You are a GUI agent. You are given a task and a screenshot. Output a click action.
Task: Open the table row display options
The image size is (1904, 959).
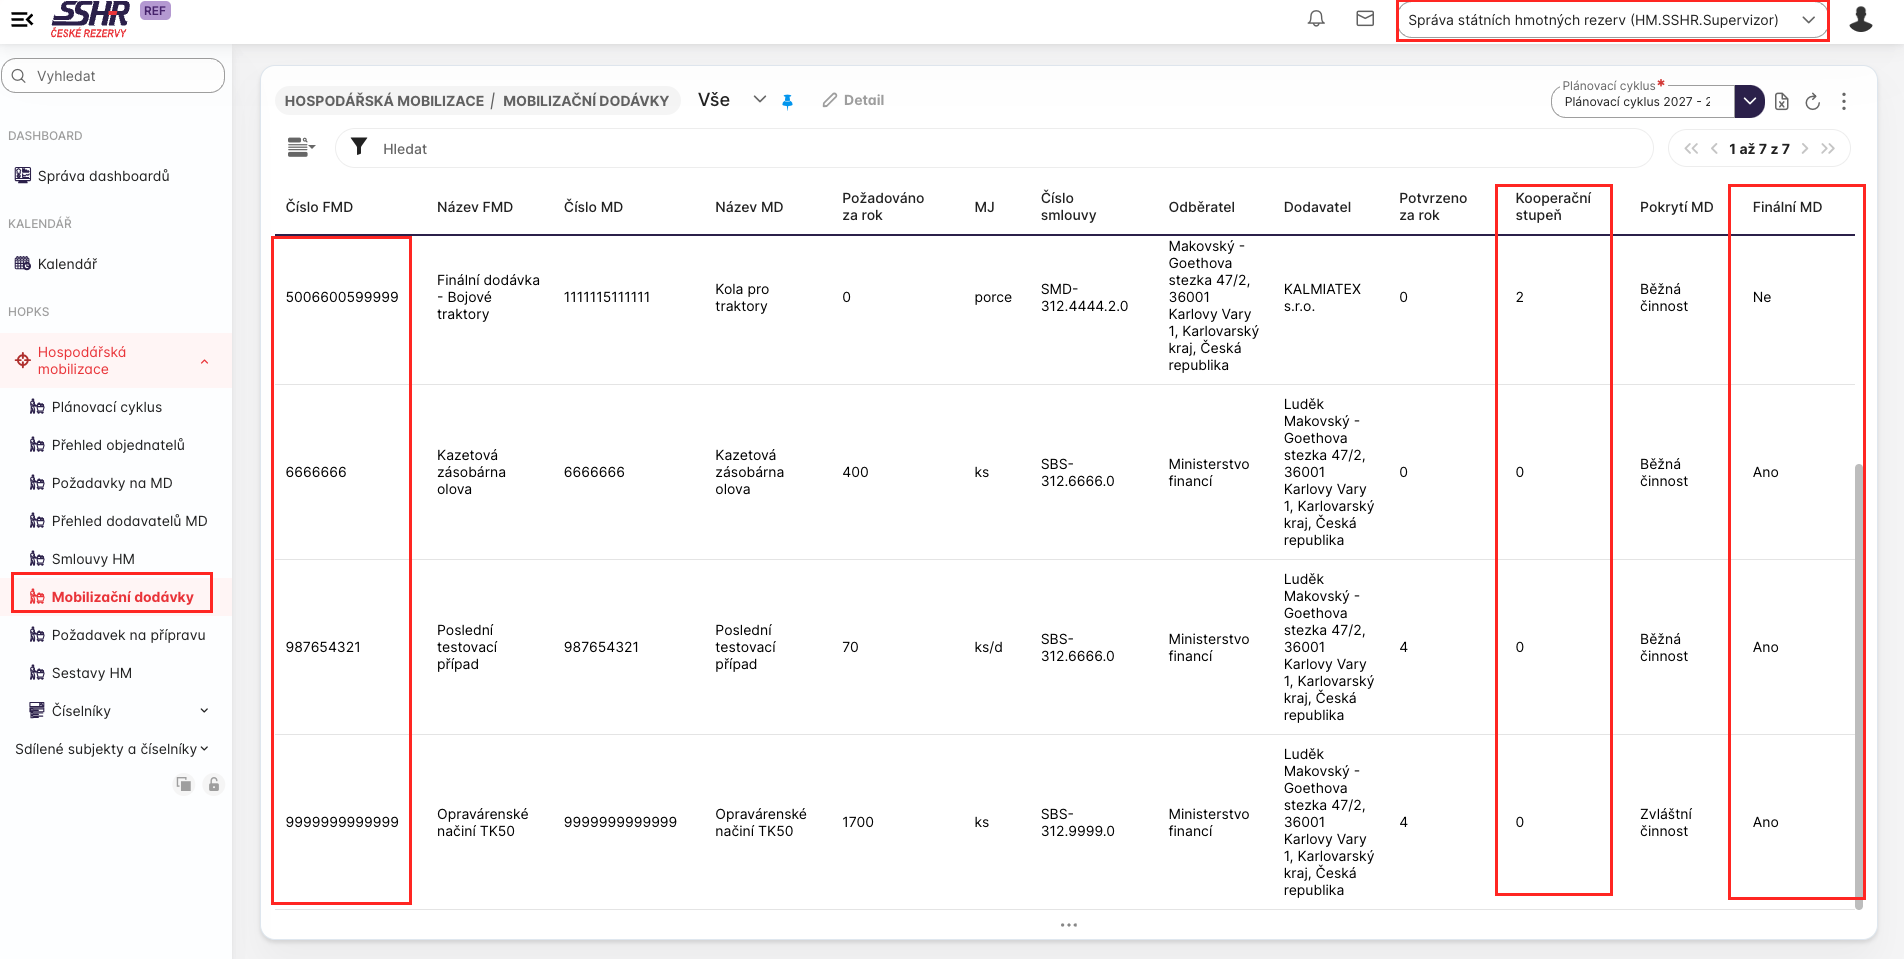(x=300, y=148)
